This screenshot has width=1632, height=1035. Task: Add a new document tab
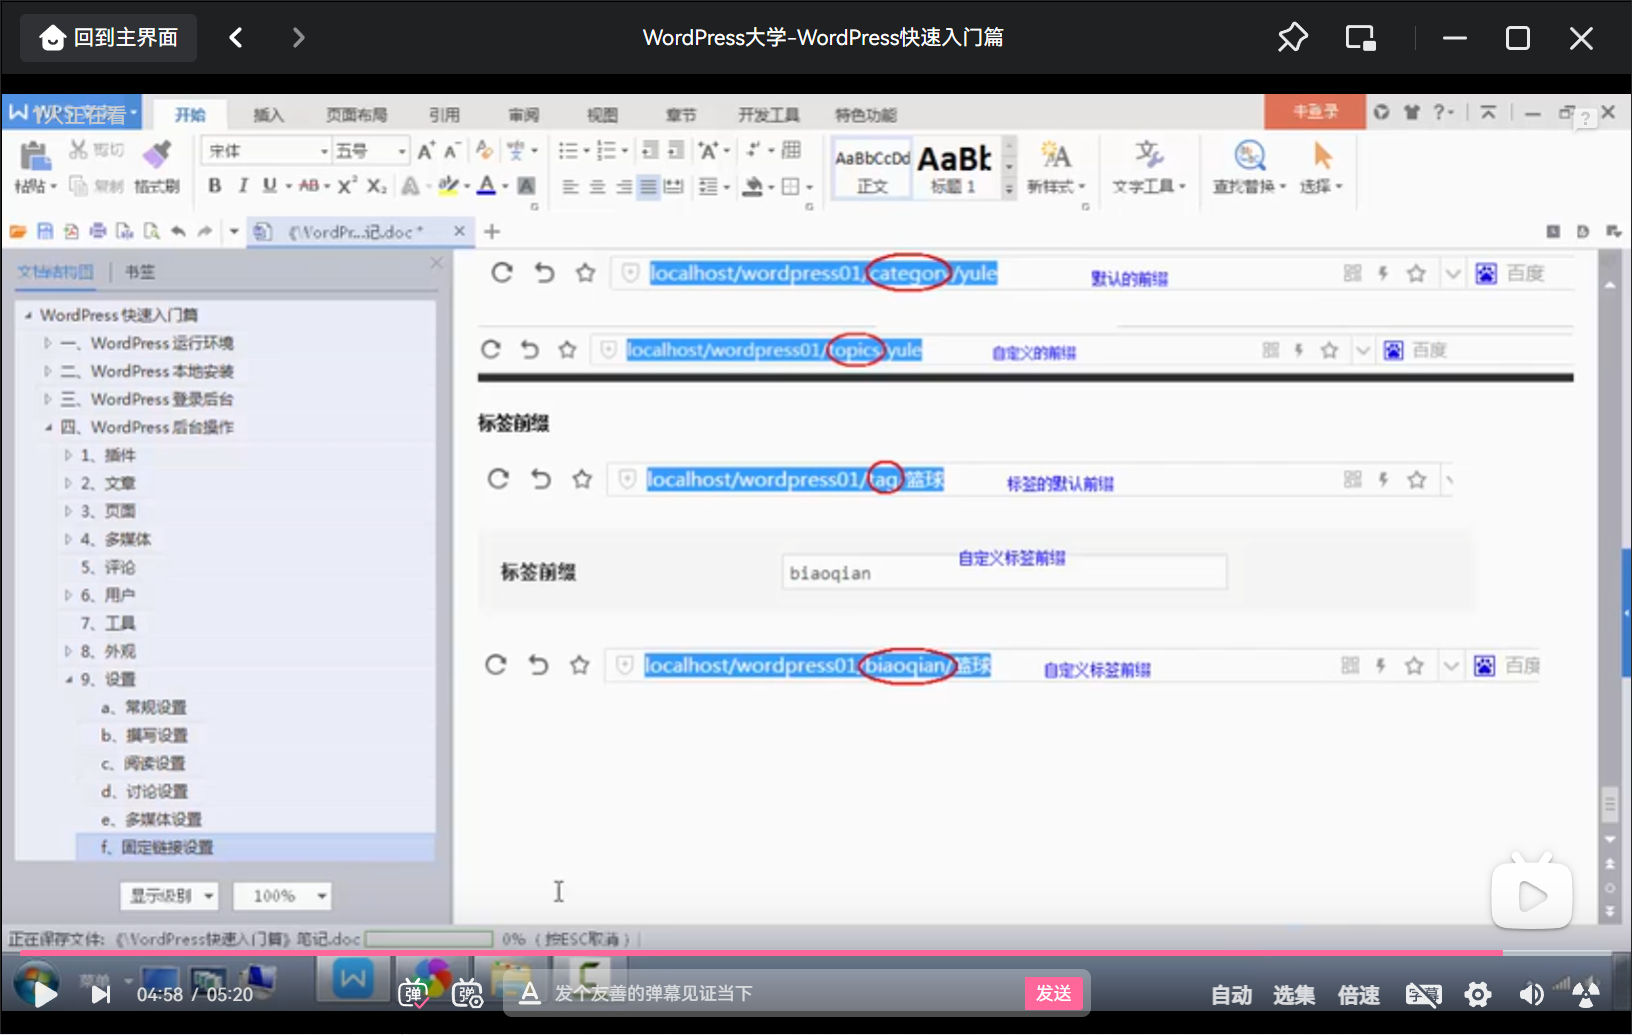tap(492, 232)
